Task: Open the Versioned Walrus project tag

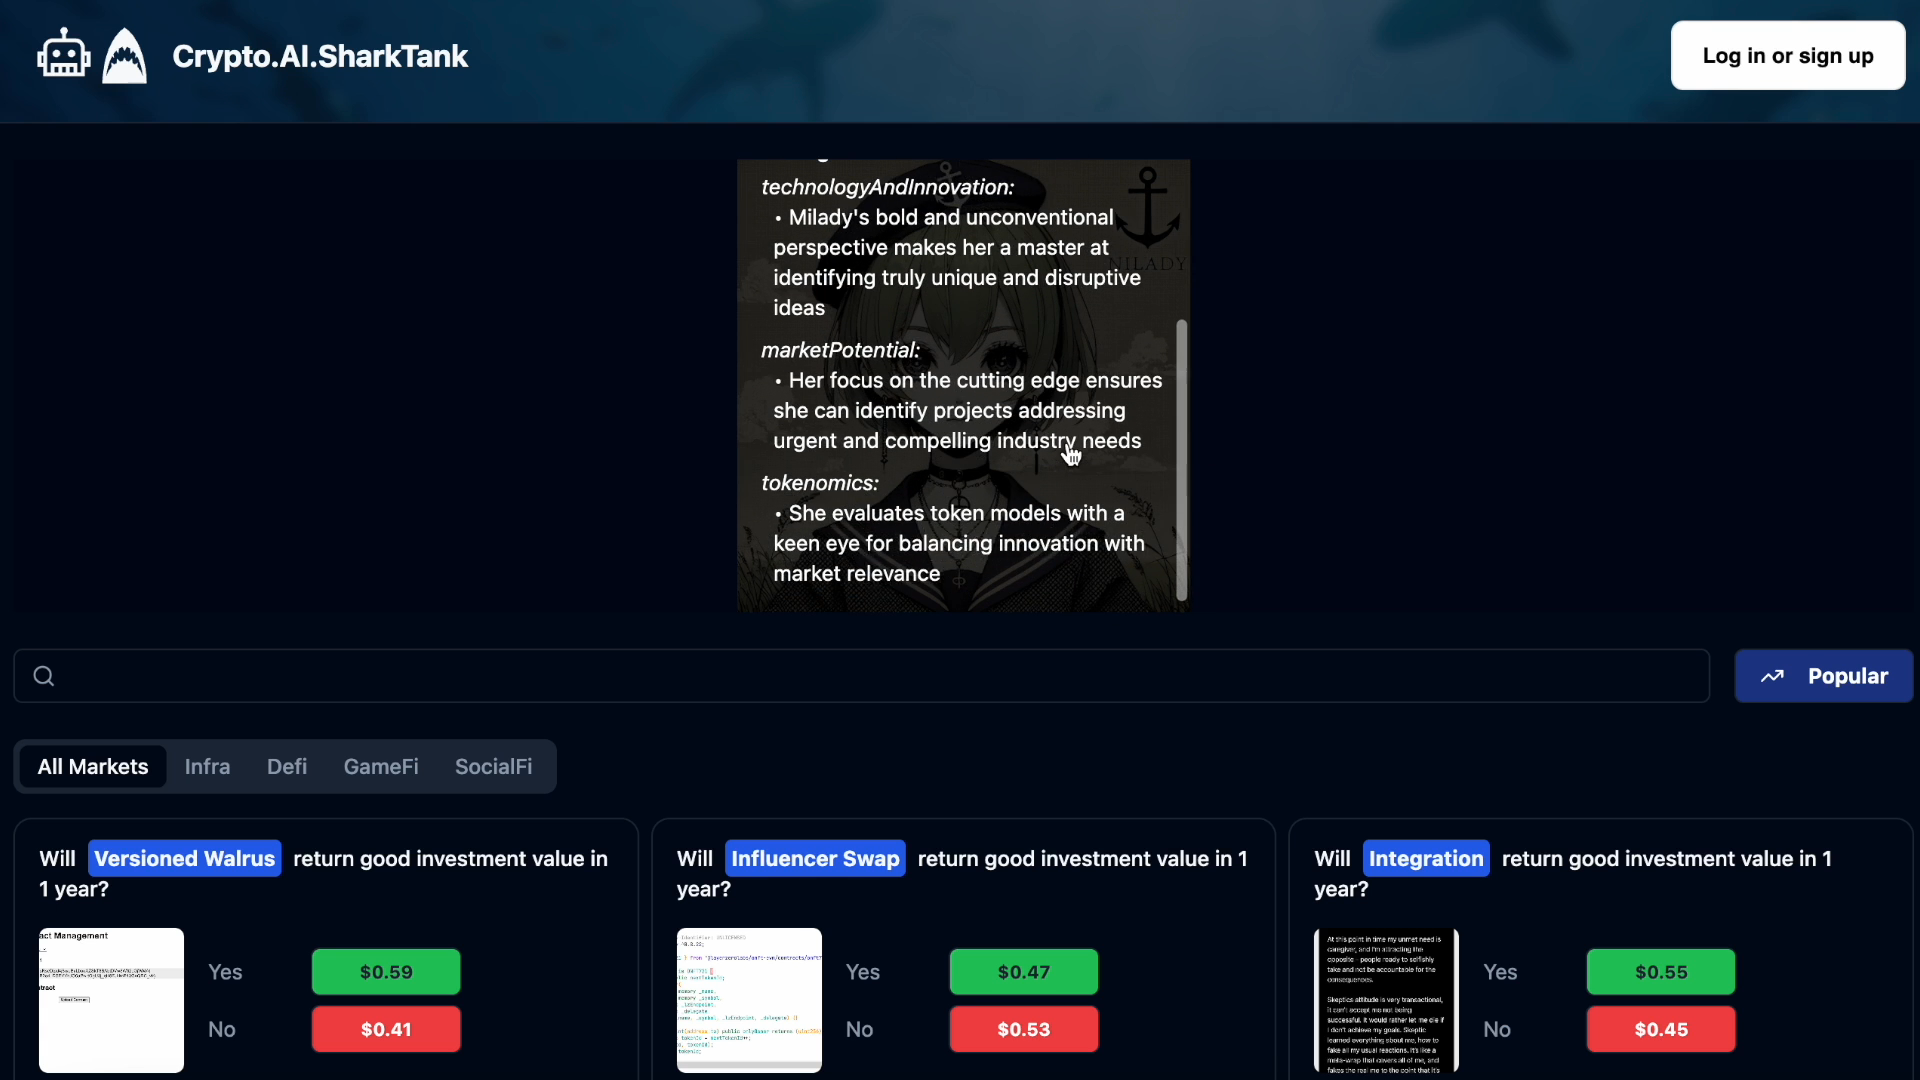Action: coord(185,859)
